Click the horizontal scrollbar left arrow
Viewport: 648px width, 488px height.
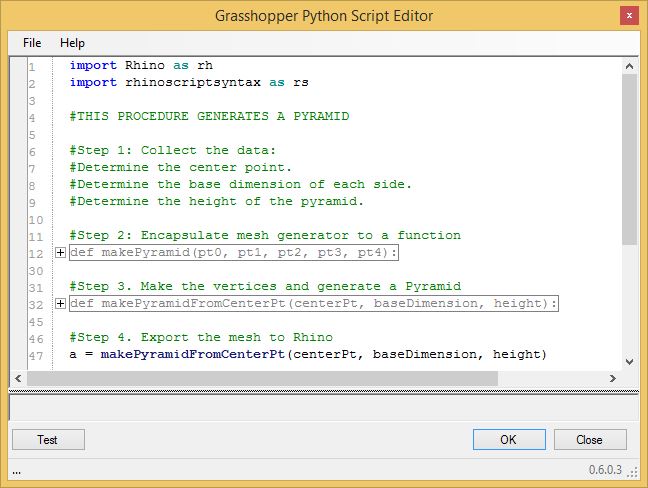point(18,378)
